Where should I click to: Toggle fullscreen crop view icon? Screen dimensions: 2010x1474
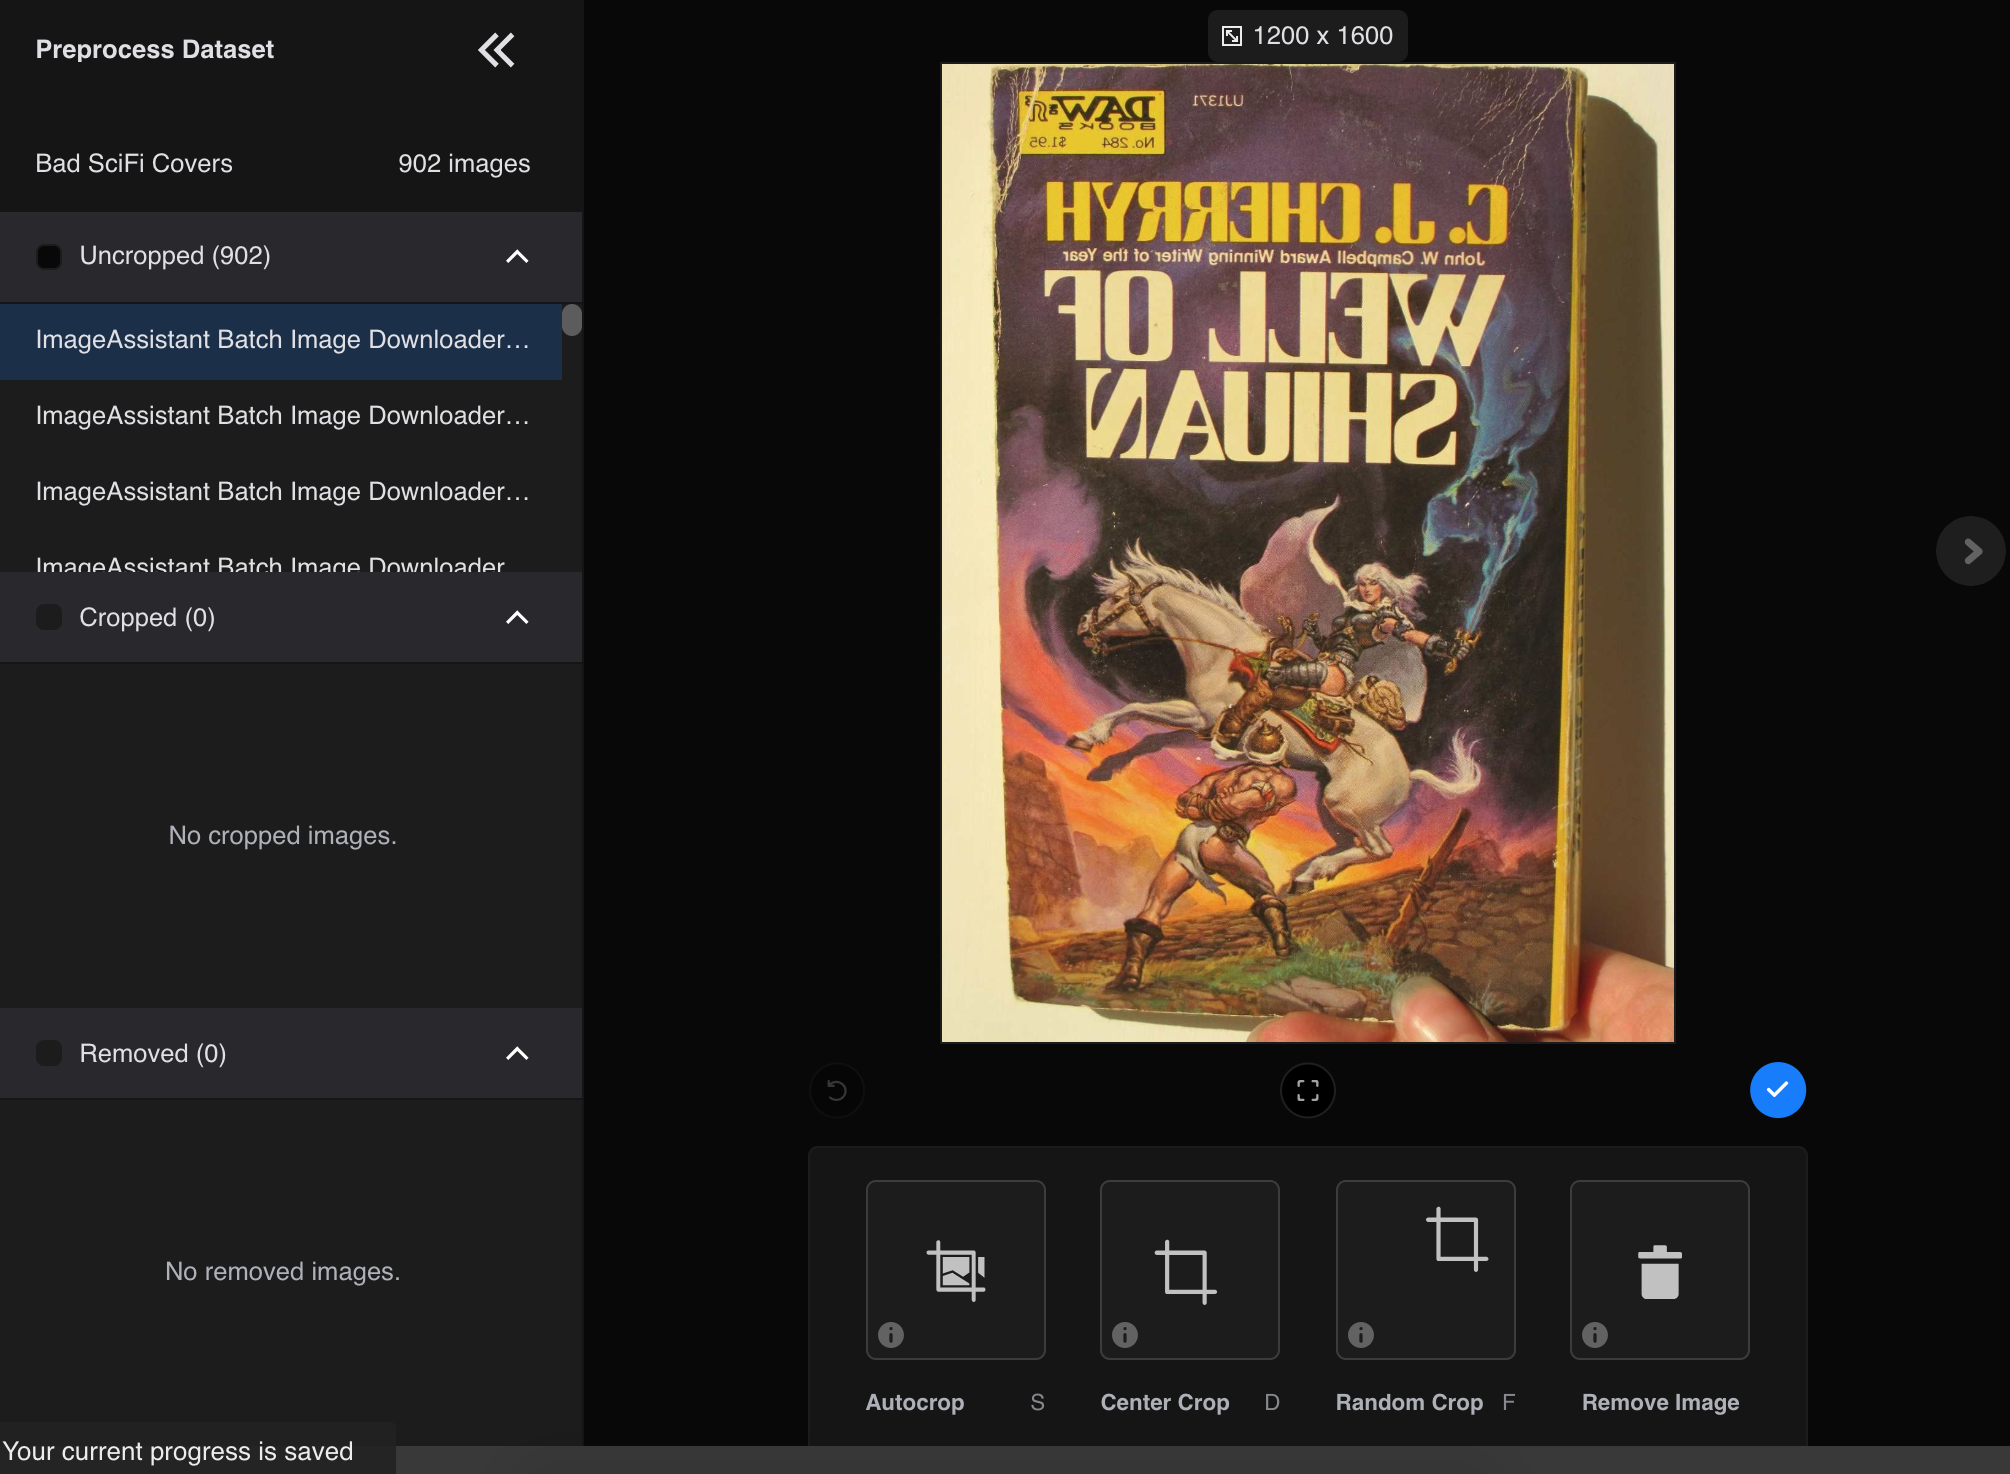tap(1308, 1090)
